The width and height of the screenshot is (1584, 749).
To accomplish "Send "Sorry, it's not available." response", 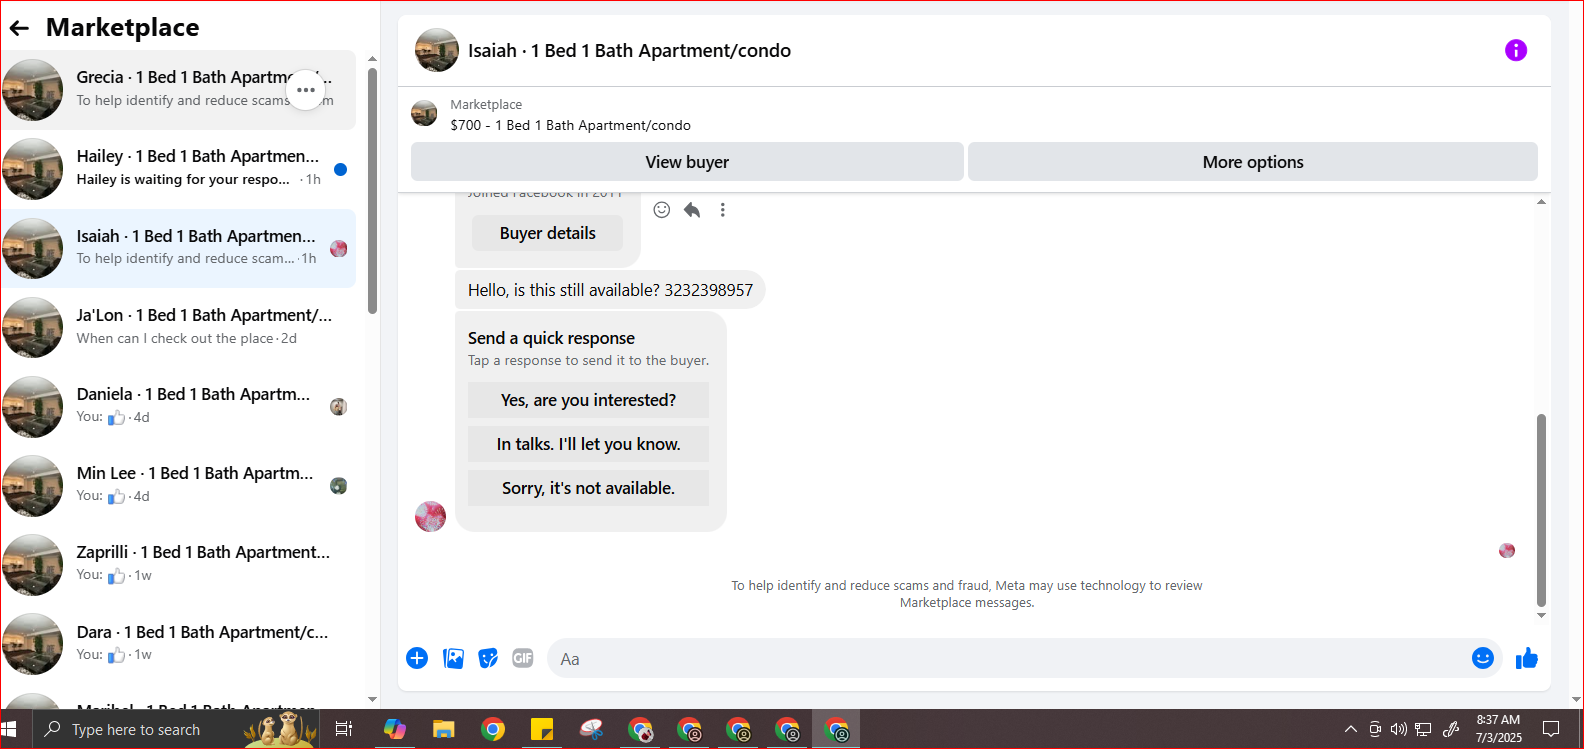I will [588, 488].
